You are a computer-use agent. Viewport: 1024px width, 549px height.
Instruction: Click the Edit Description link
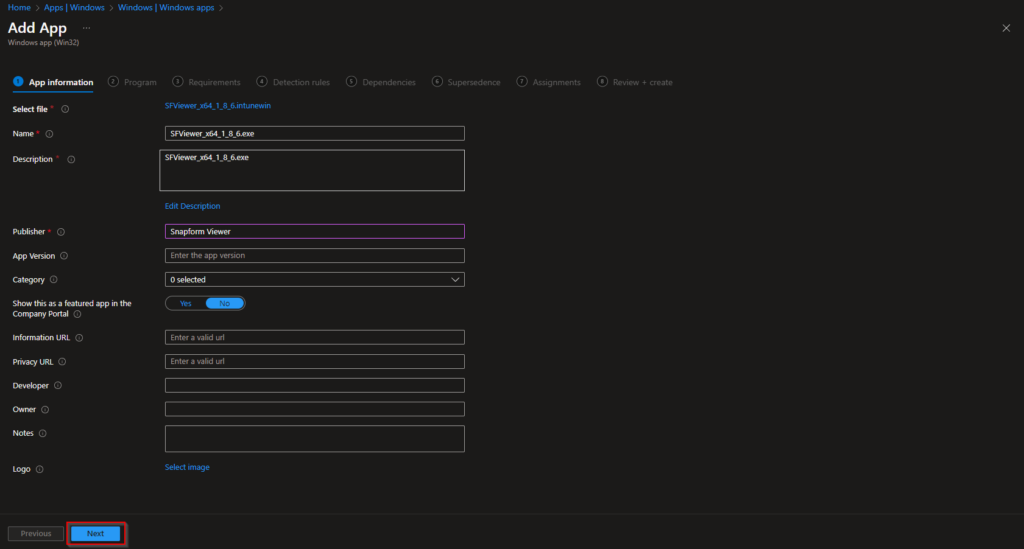pos(192,206)
